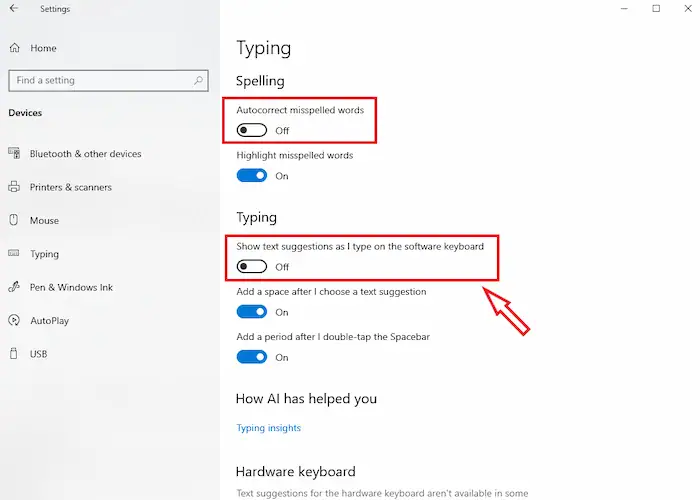Click the Bluetooth & other devices icon
This screenshot has width=700, height=500.
[14, 154]
